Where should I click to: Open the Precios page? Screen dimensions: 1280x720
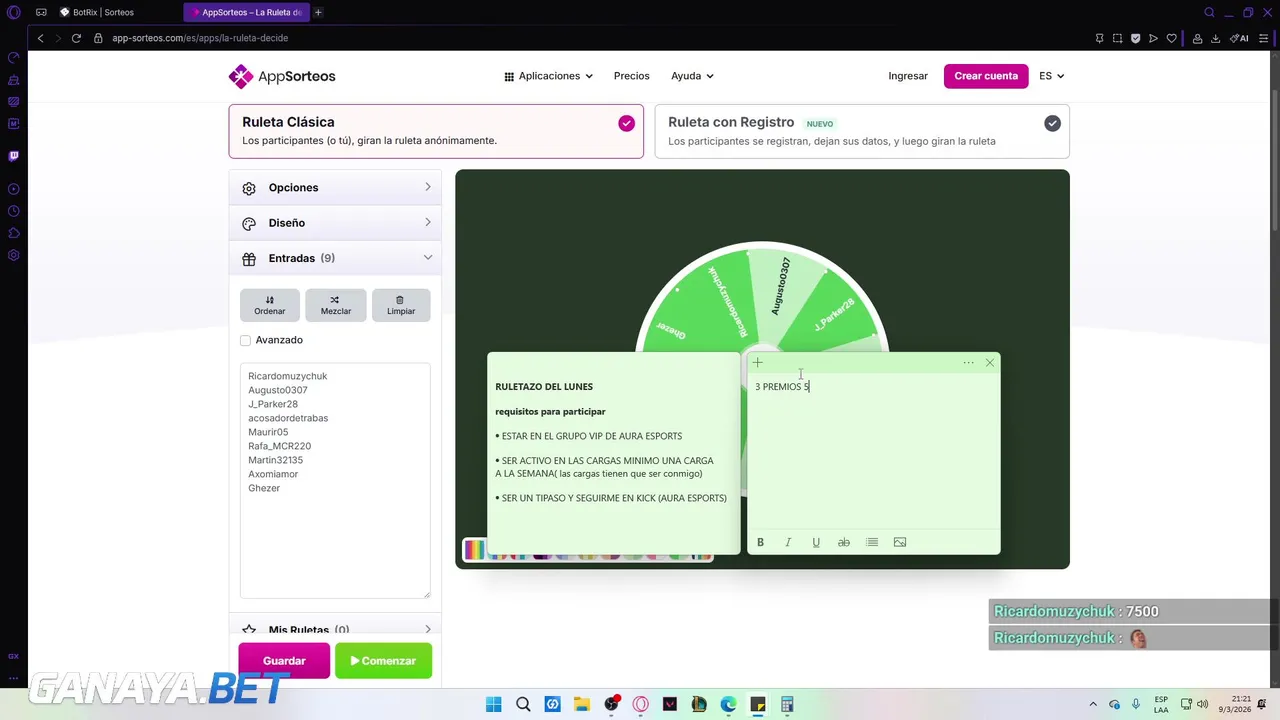tap(631, 76)
